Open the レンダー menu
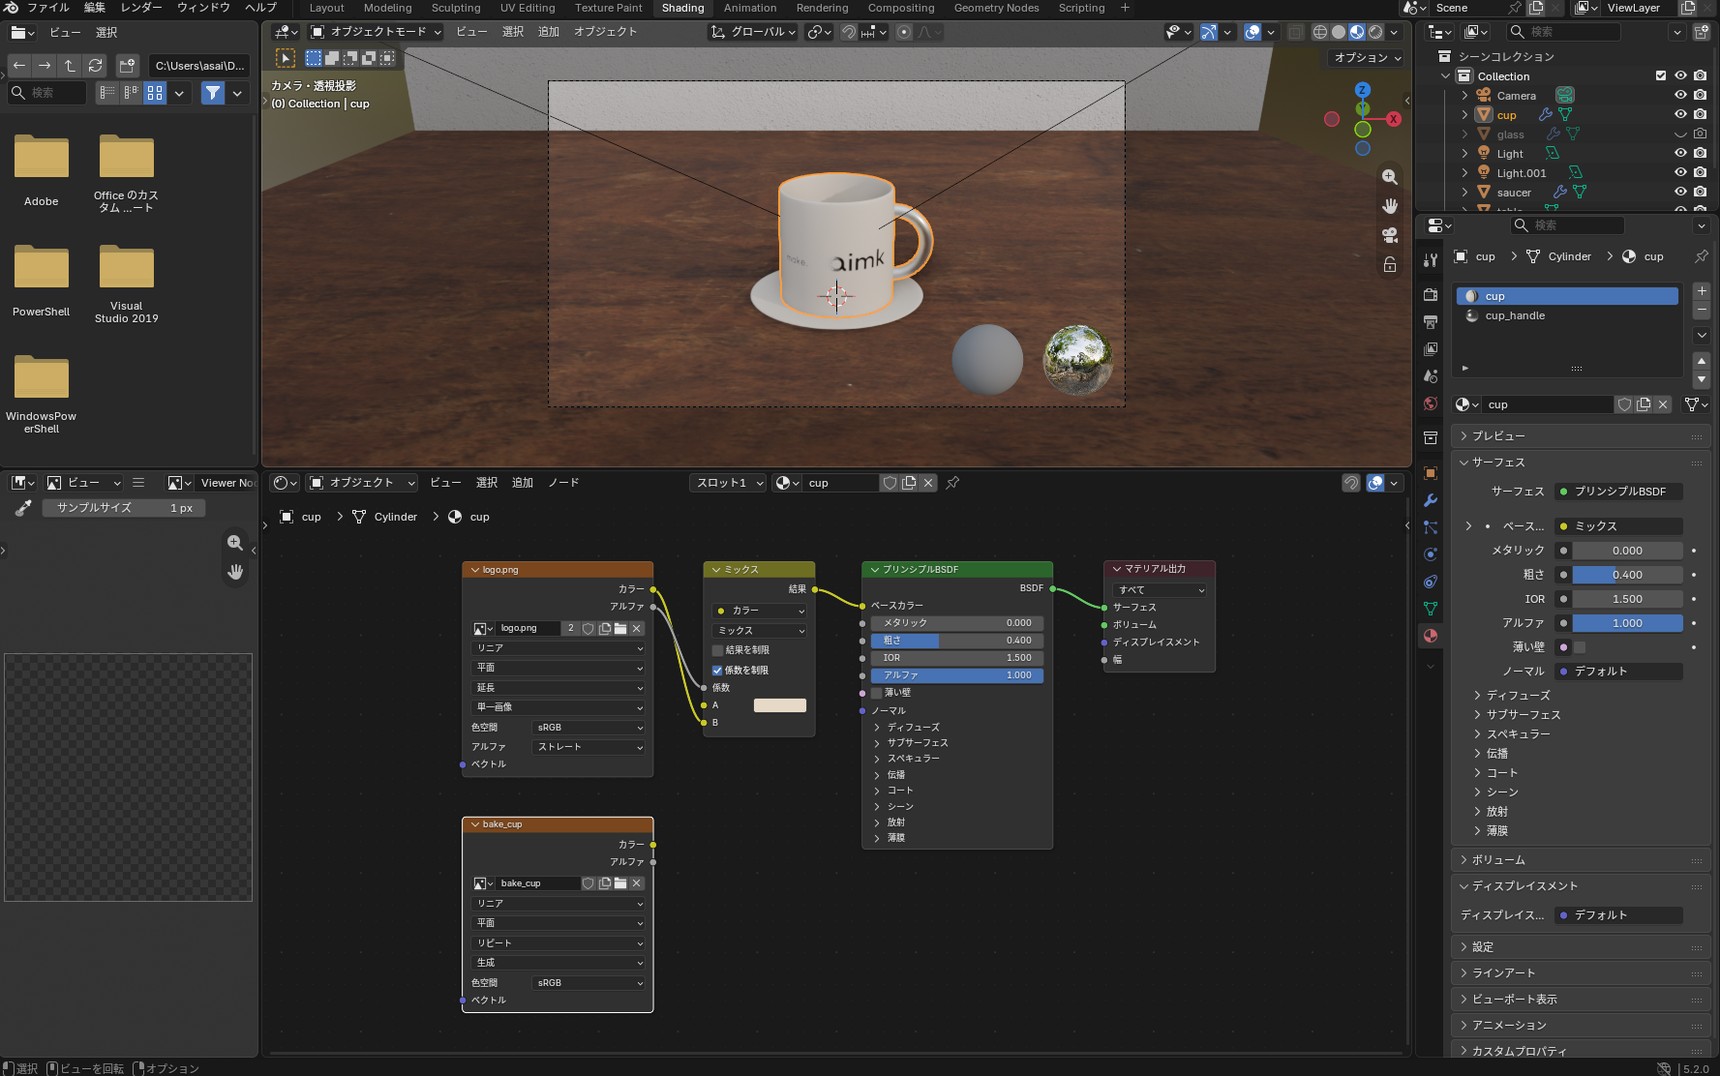 click(141, 8)
